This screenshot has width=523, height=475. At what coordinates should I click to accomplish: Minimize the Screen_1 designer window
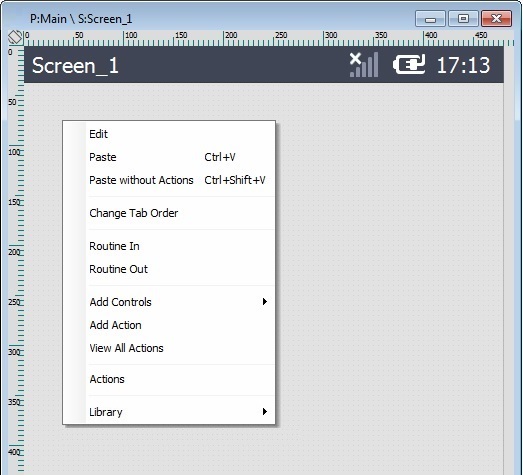tap(430, 18)
